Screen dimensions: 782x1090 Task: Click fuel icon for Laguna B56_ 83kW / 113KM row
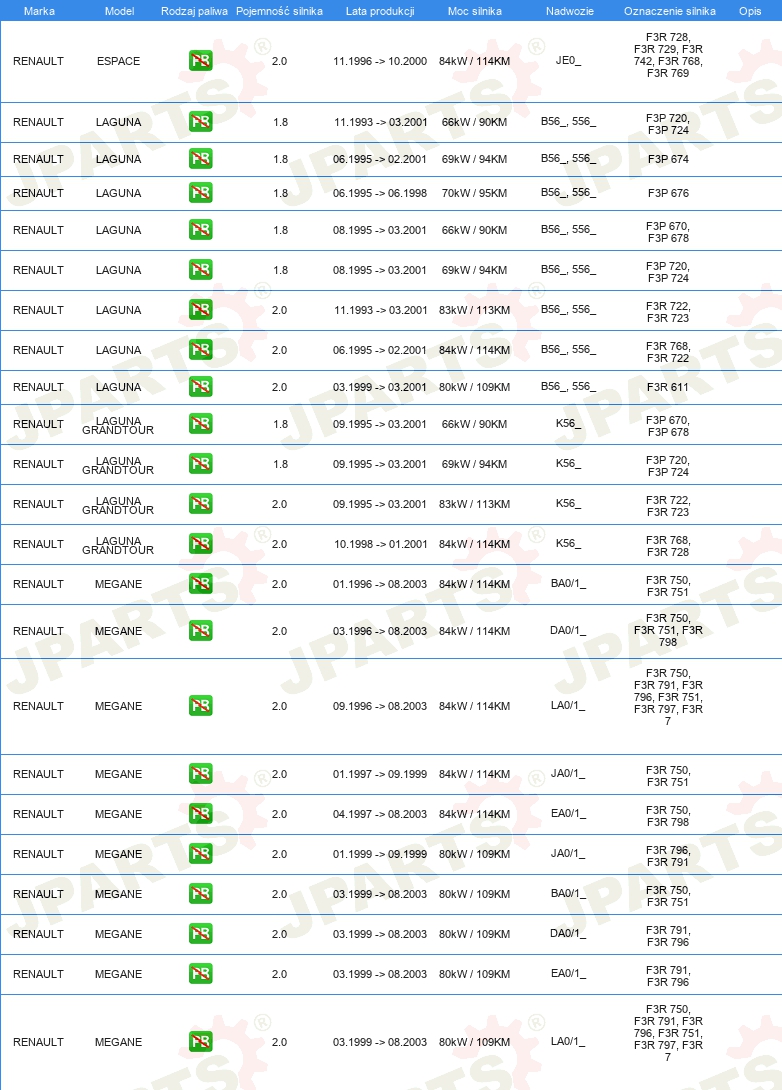200,310
